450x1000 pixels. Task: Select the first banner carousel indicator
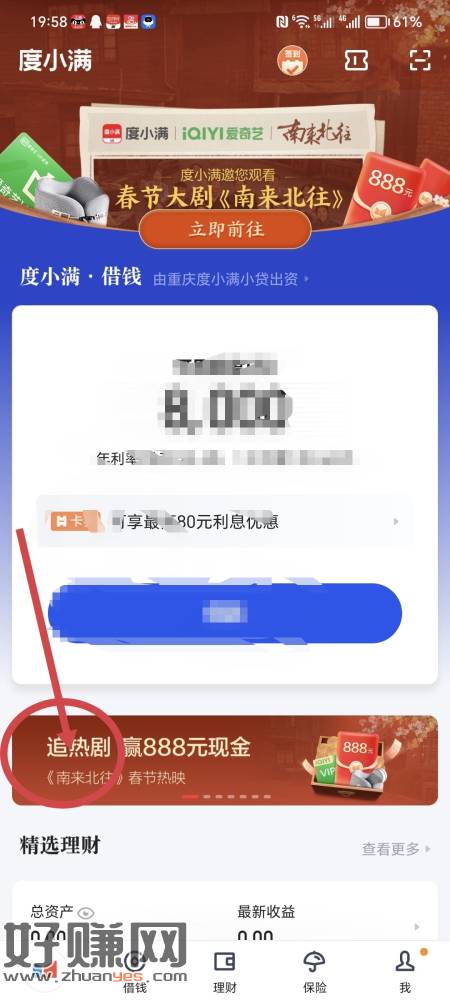click(189, 797)
